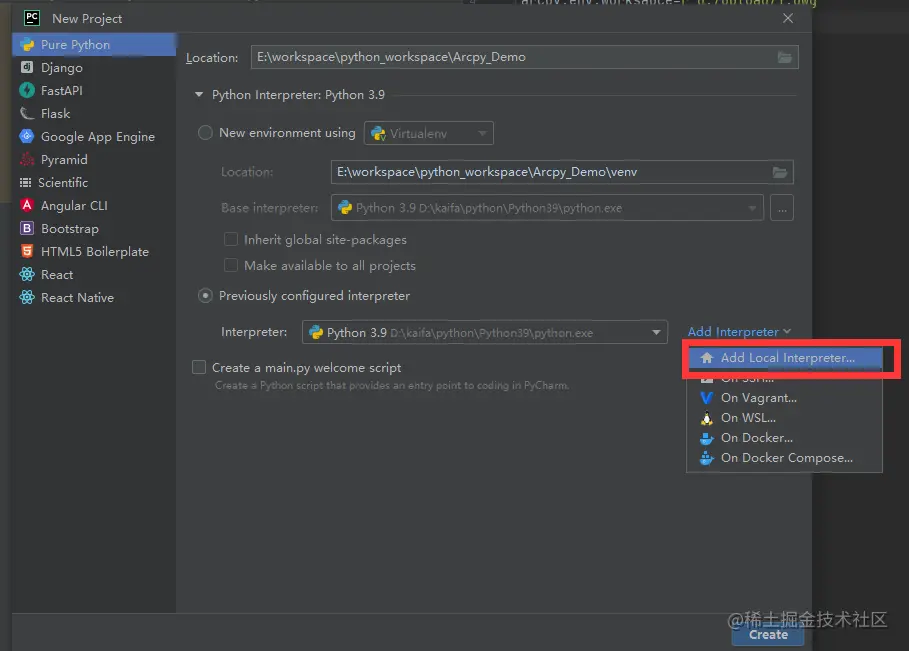Image resolution: width=909 pixels, height=651 pixels.
Task: Click the house icon for local interpreter
Action: [x=707, y=358]
